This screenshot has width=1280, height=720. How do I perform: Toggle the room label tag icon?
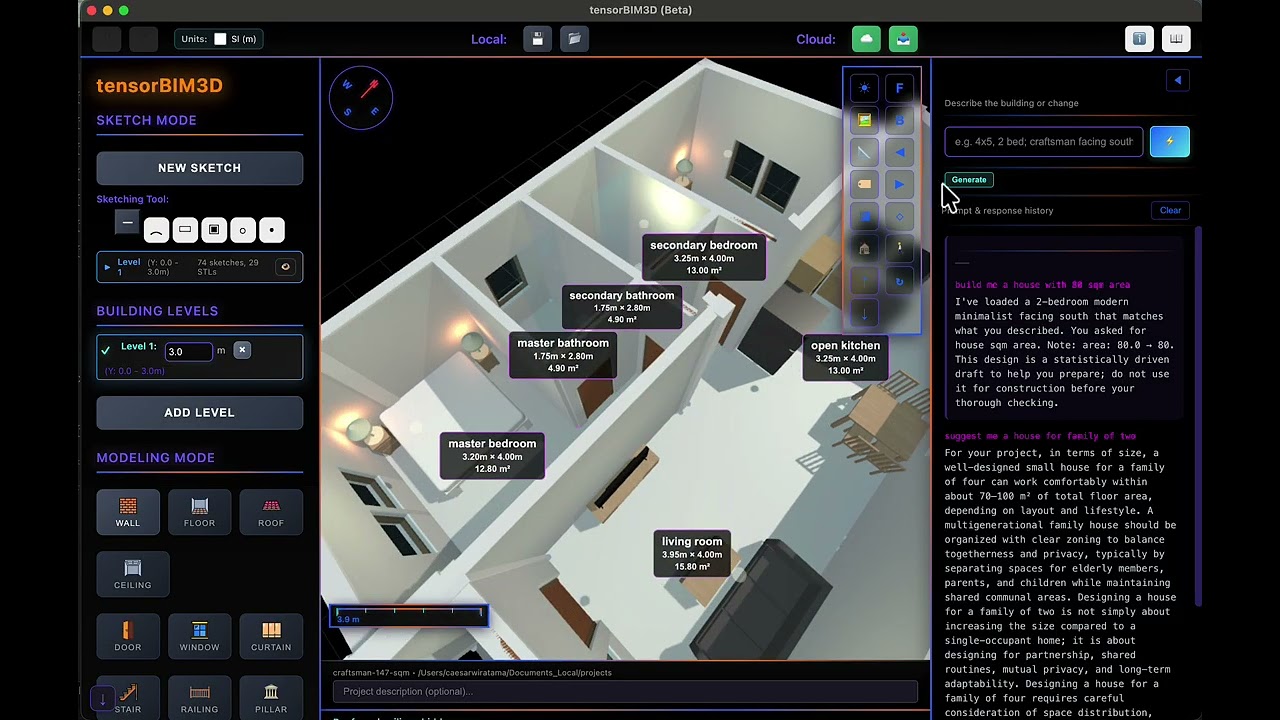pyautogui.click(x=865, y=184)
